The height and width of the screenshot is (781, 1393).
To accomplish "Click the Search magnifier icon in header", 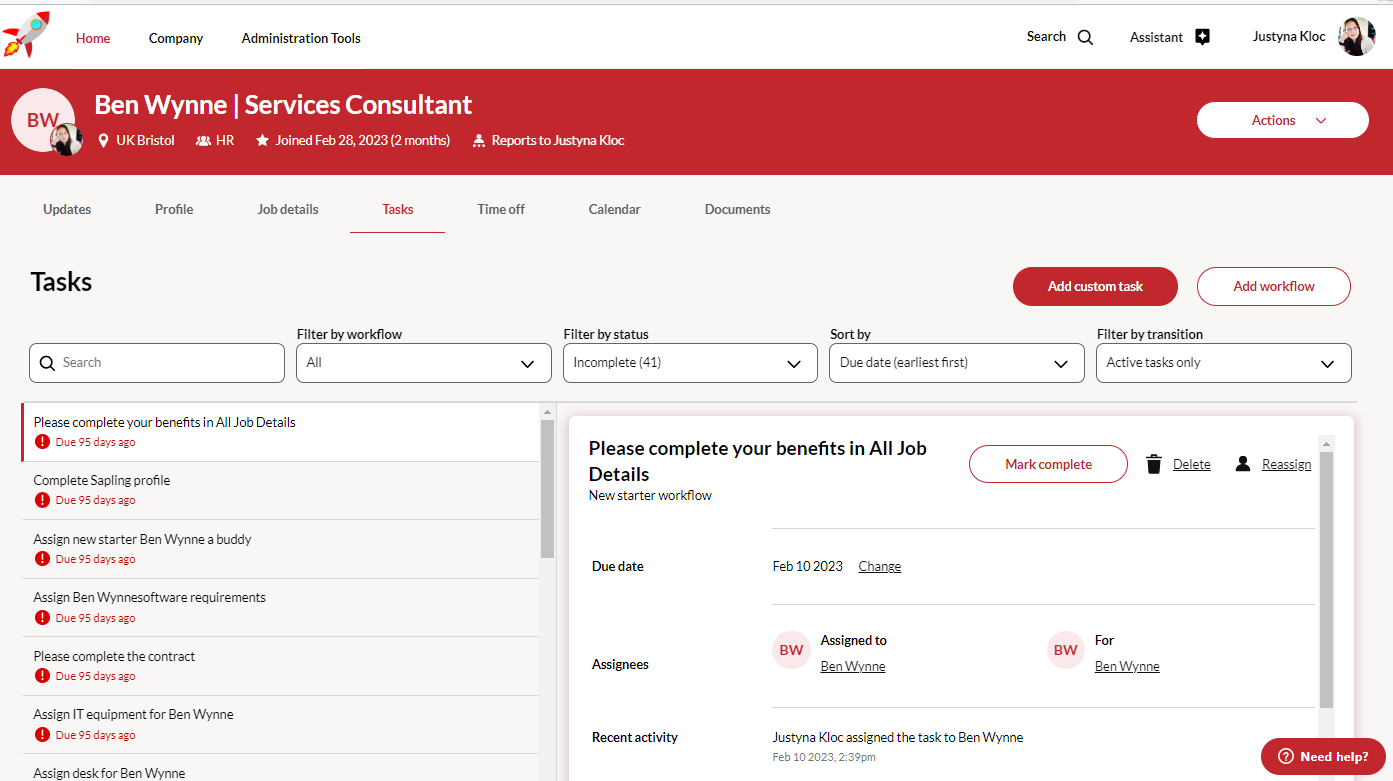I will 1085,38.
